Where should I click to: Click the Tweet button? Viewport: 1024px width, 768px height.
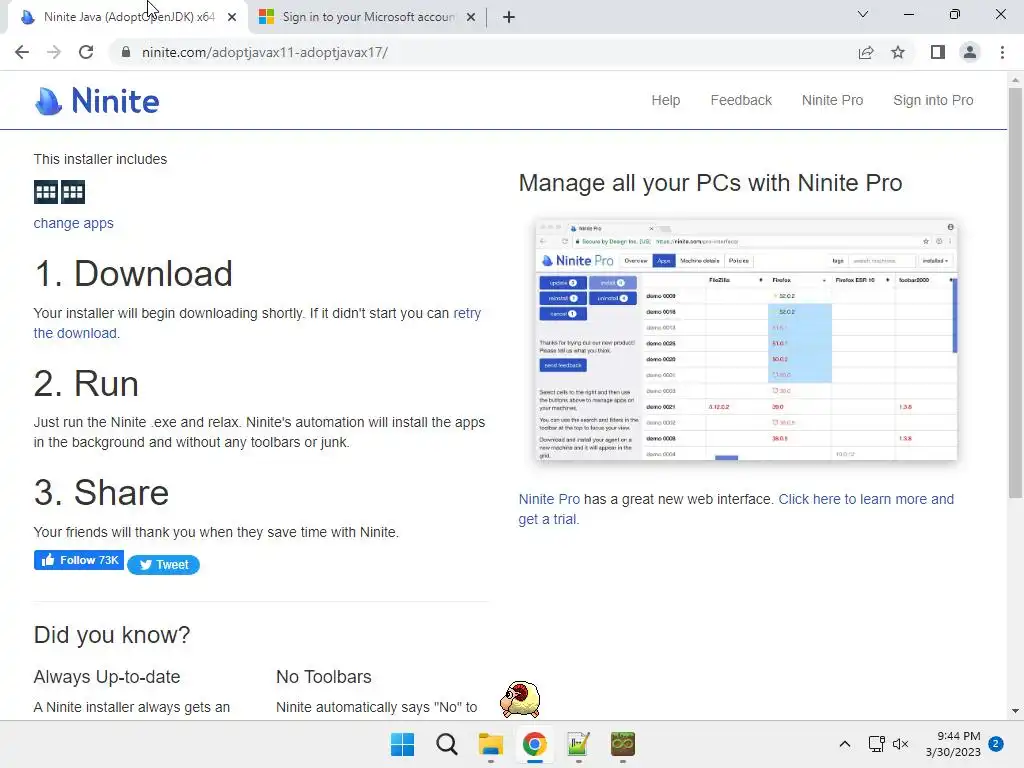(x=163, y=565)
